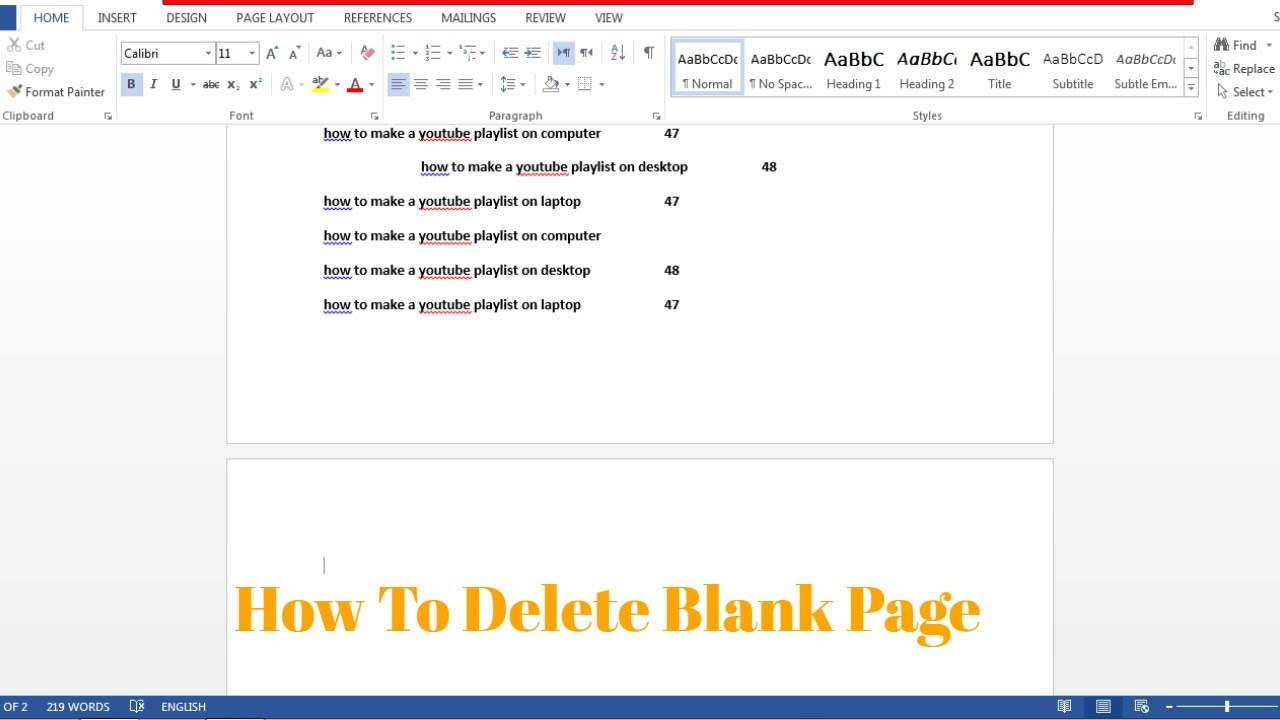Switch to Read Mode view
The height and width of the screenshot is (720, 1280).
[x=1066, y=707]
